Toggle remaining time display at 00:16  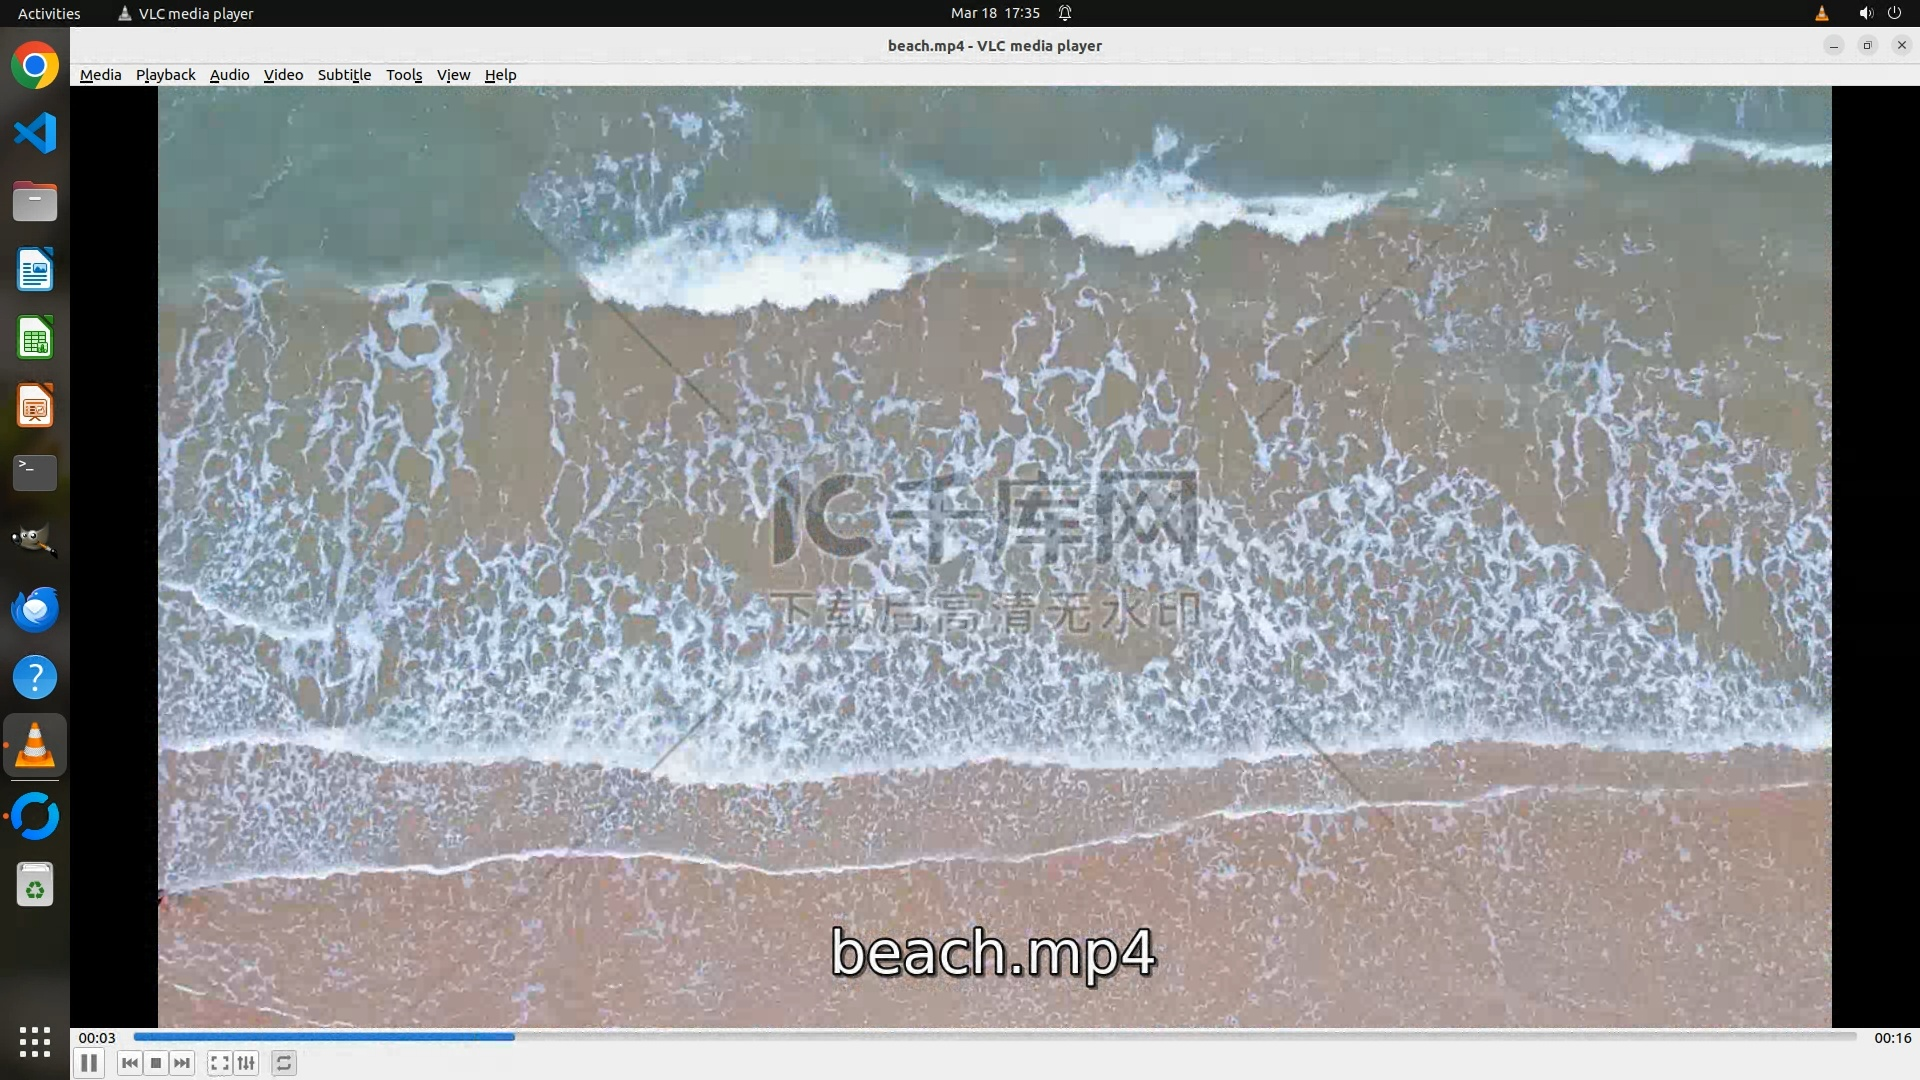(1892, 1038)
